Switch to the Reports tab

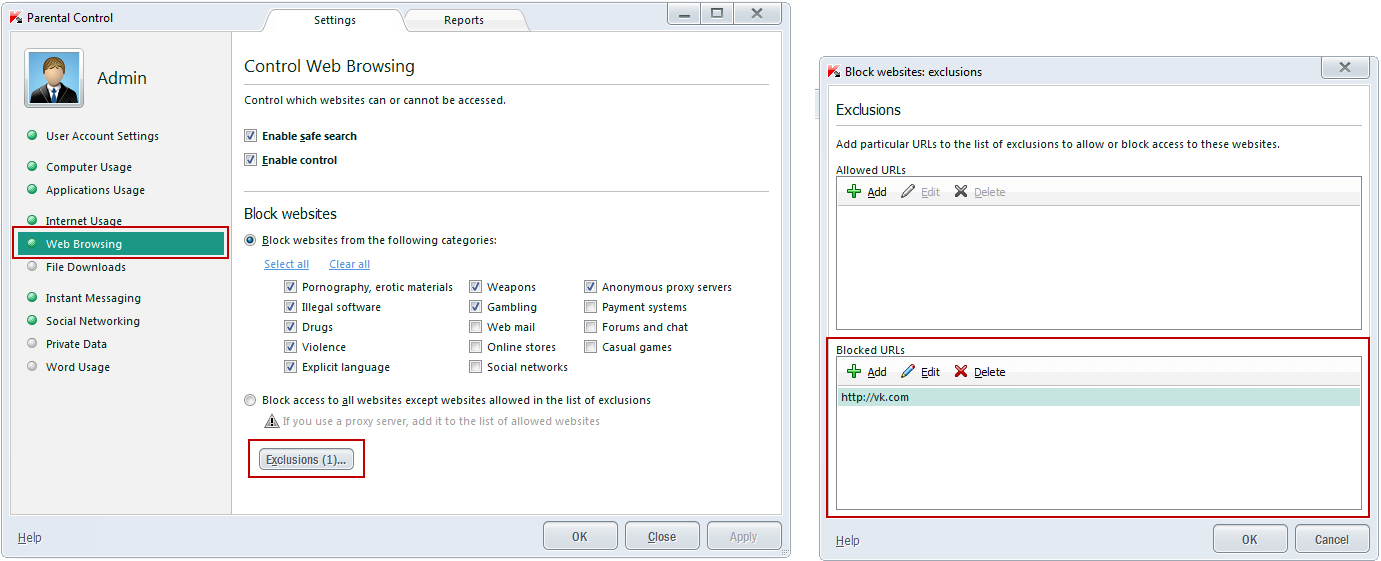pyautogui.click(x=464, y=20)
